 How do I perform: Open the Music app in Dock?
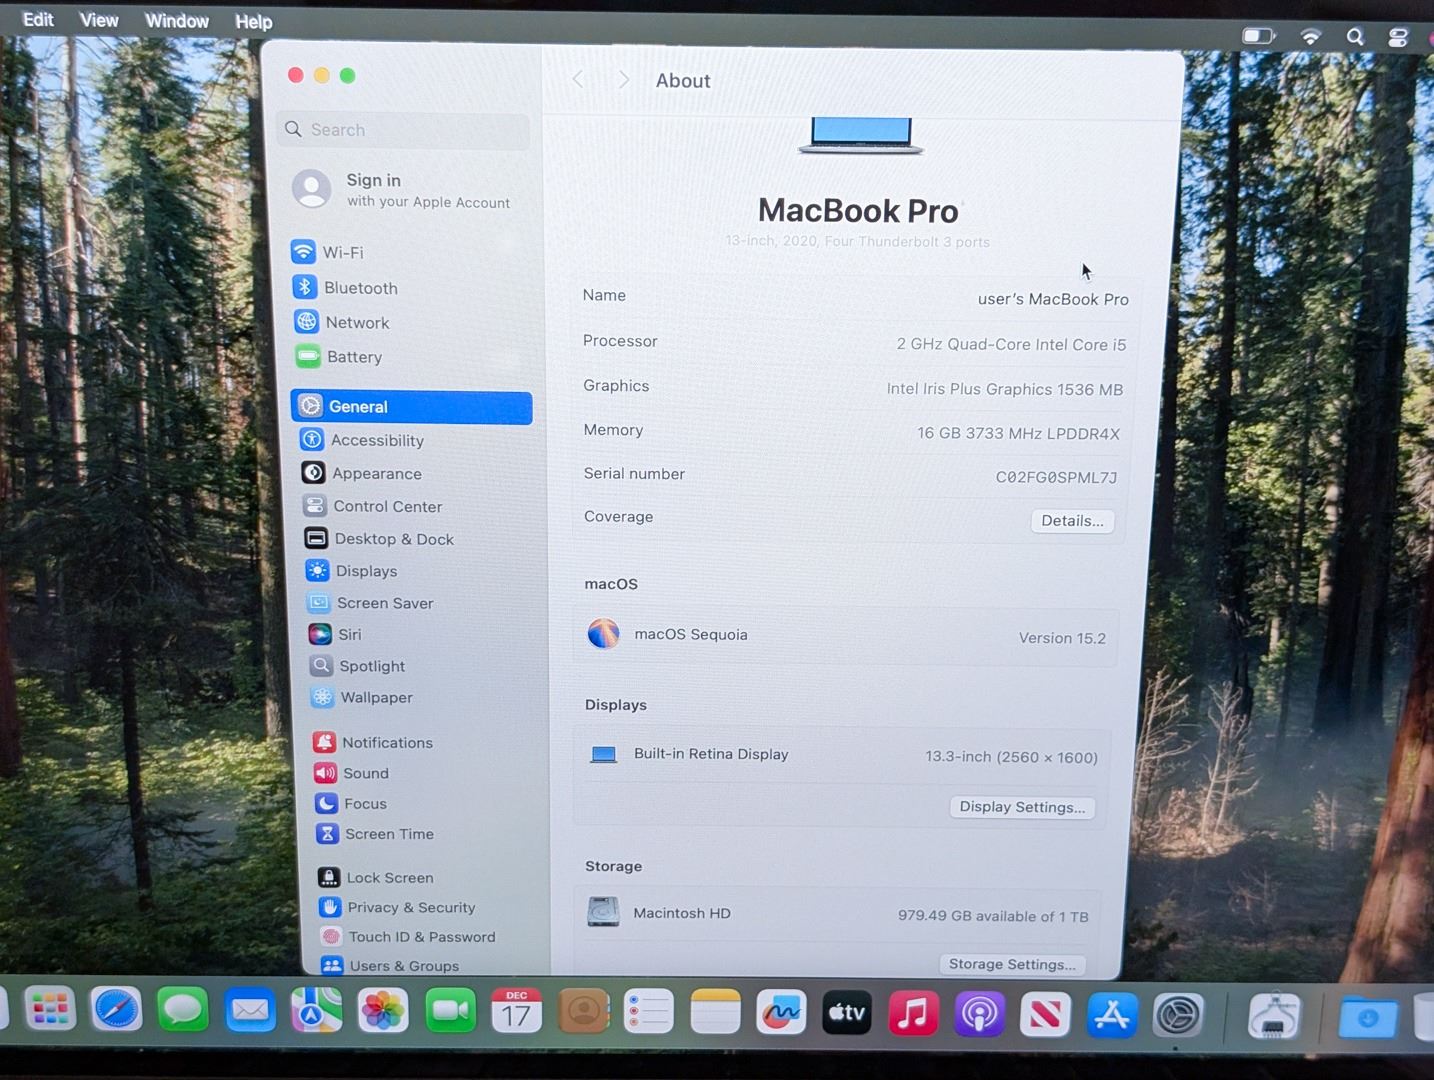click(x=912, y=1013)
